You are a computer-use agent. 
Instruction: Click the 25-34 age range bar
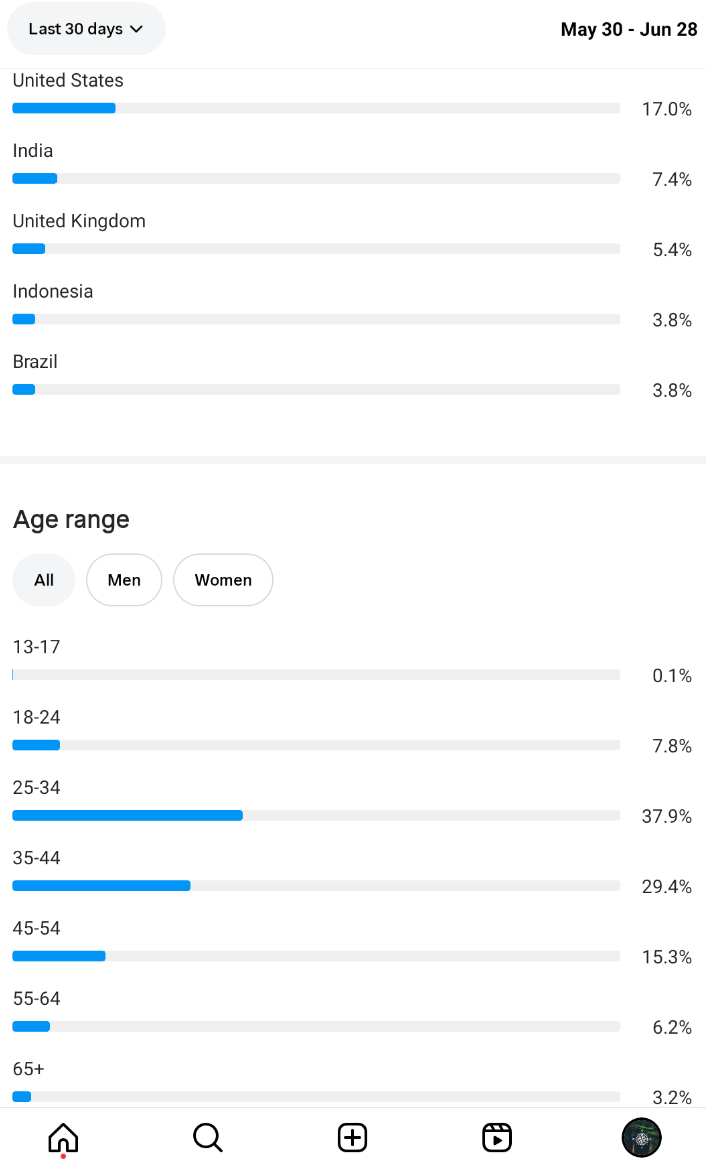[316, 816]
